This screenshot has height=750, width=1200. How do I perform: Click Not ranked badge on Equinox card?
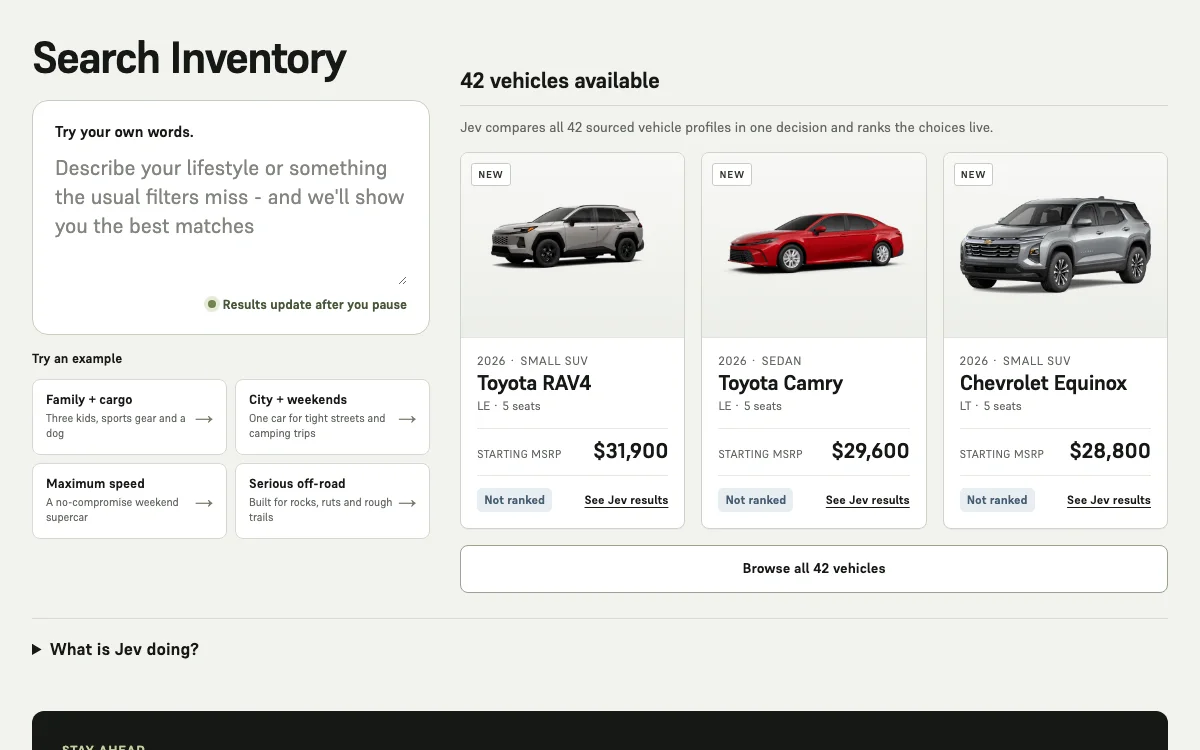coord(997,500)
